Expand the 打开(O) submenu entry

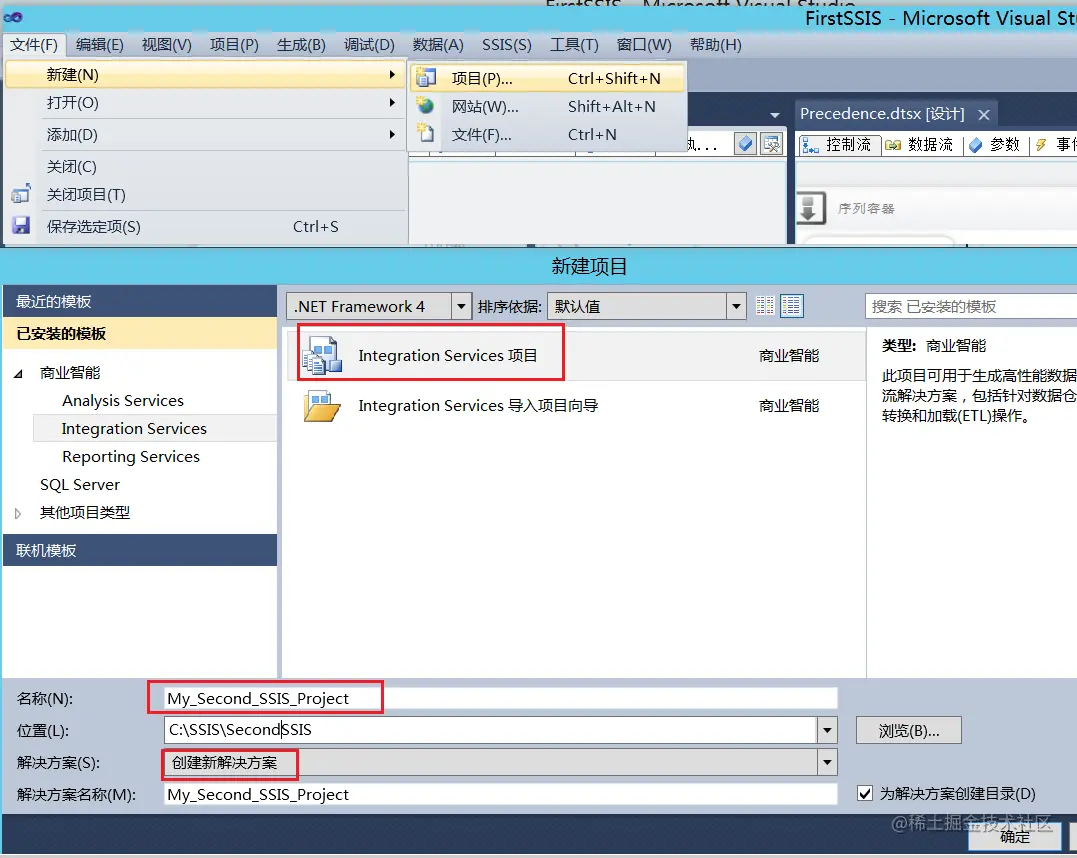205,103
